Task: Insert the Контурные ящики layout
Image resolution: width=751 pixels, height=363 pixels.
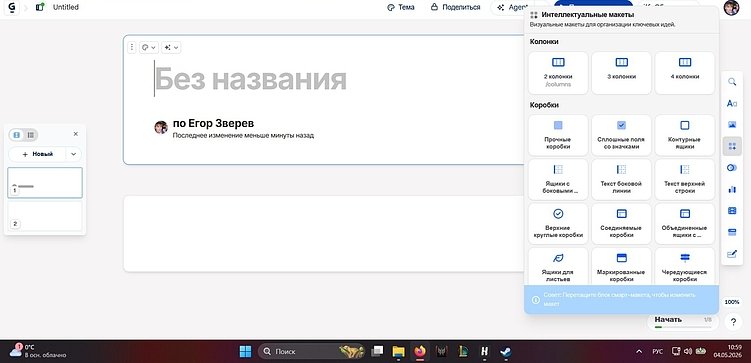Action: pyautogui.click(x=684, y=135)
